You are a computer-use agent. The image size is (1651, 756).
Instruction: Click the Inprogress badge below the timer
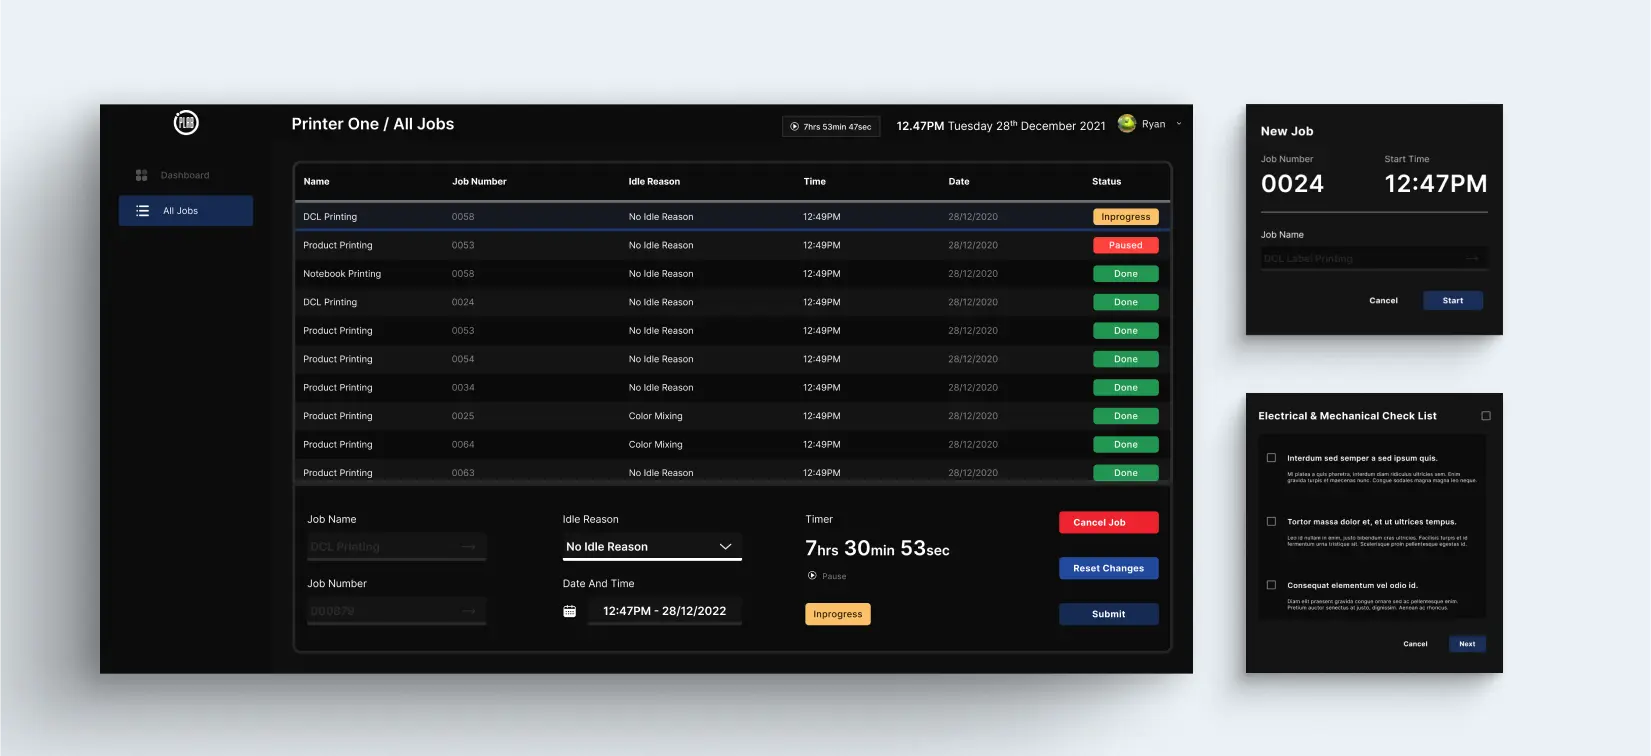838,614
